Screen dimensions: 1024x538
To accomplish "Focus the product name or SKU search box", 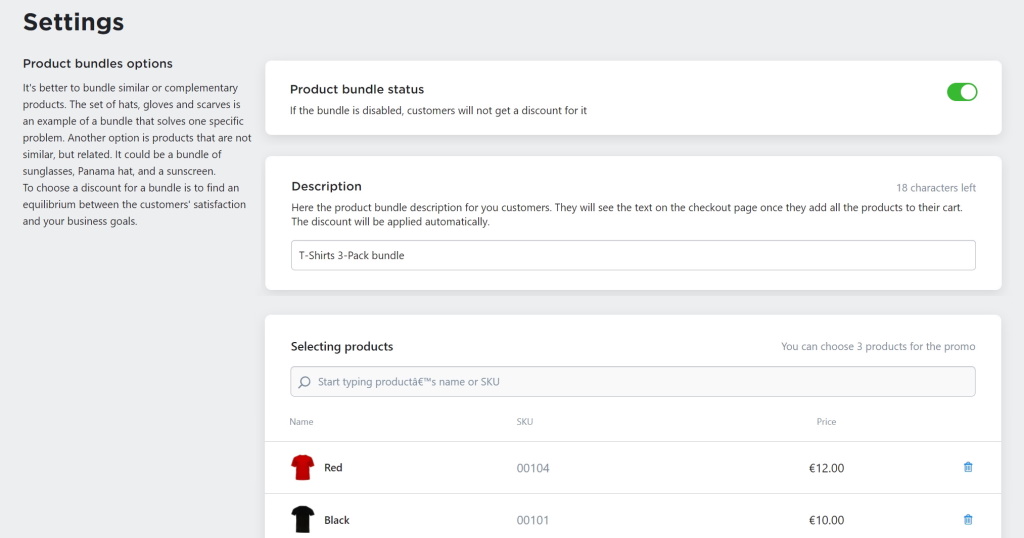I will pos(633,382).
